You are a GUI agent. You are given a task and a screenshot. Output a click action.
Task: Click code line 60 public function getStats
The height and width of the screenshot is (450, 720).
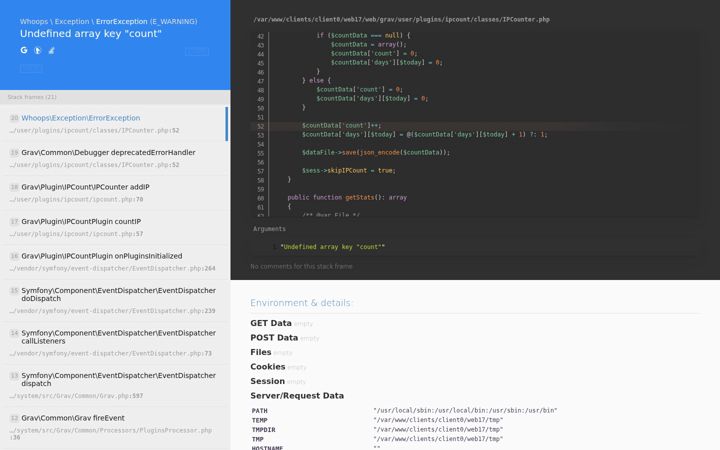[x=347, y=197]
